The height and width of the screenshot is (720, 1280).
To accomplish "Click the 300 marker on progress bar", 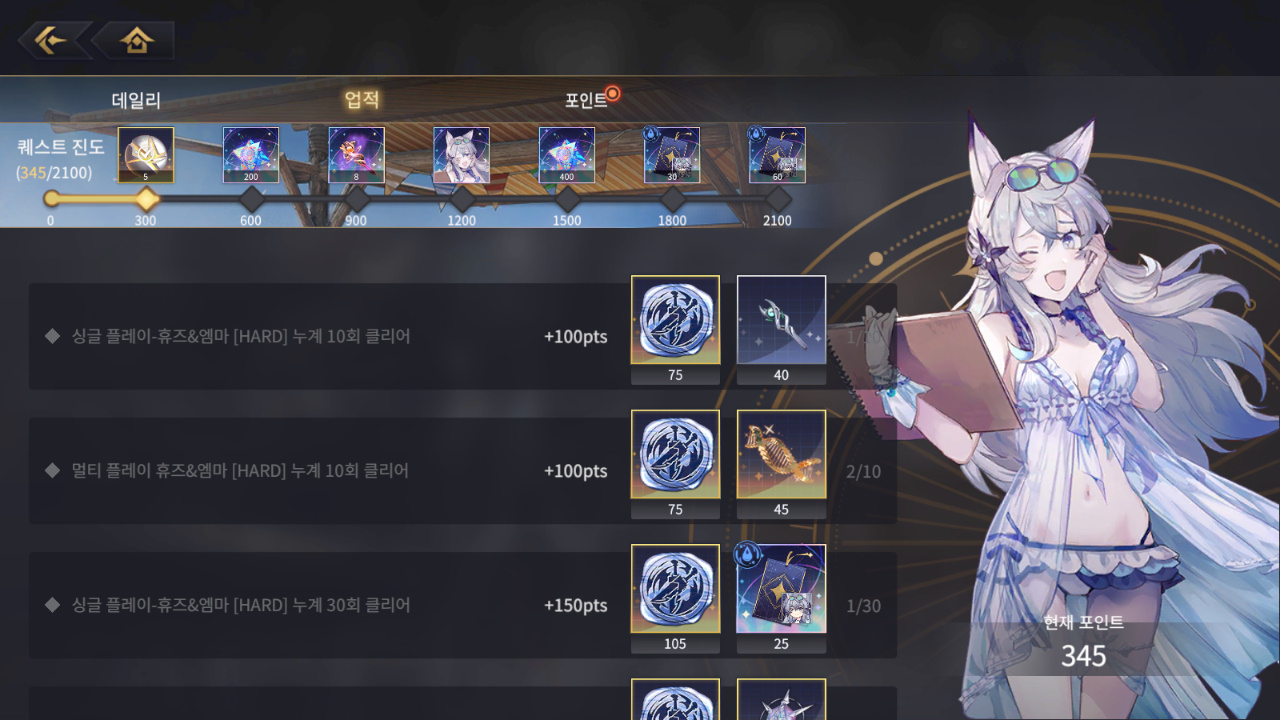I will pos(146,199).
